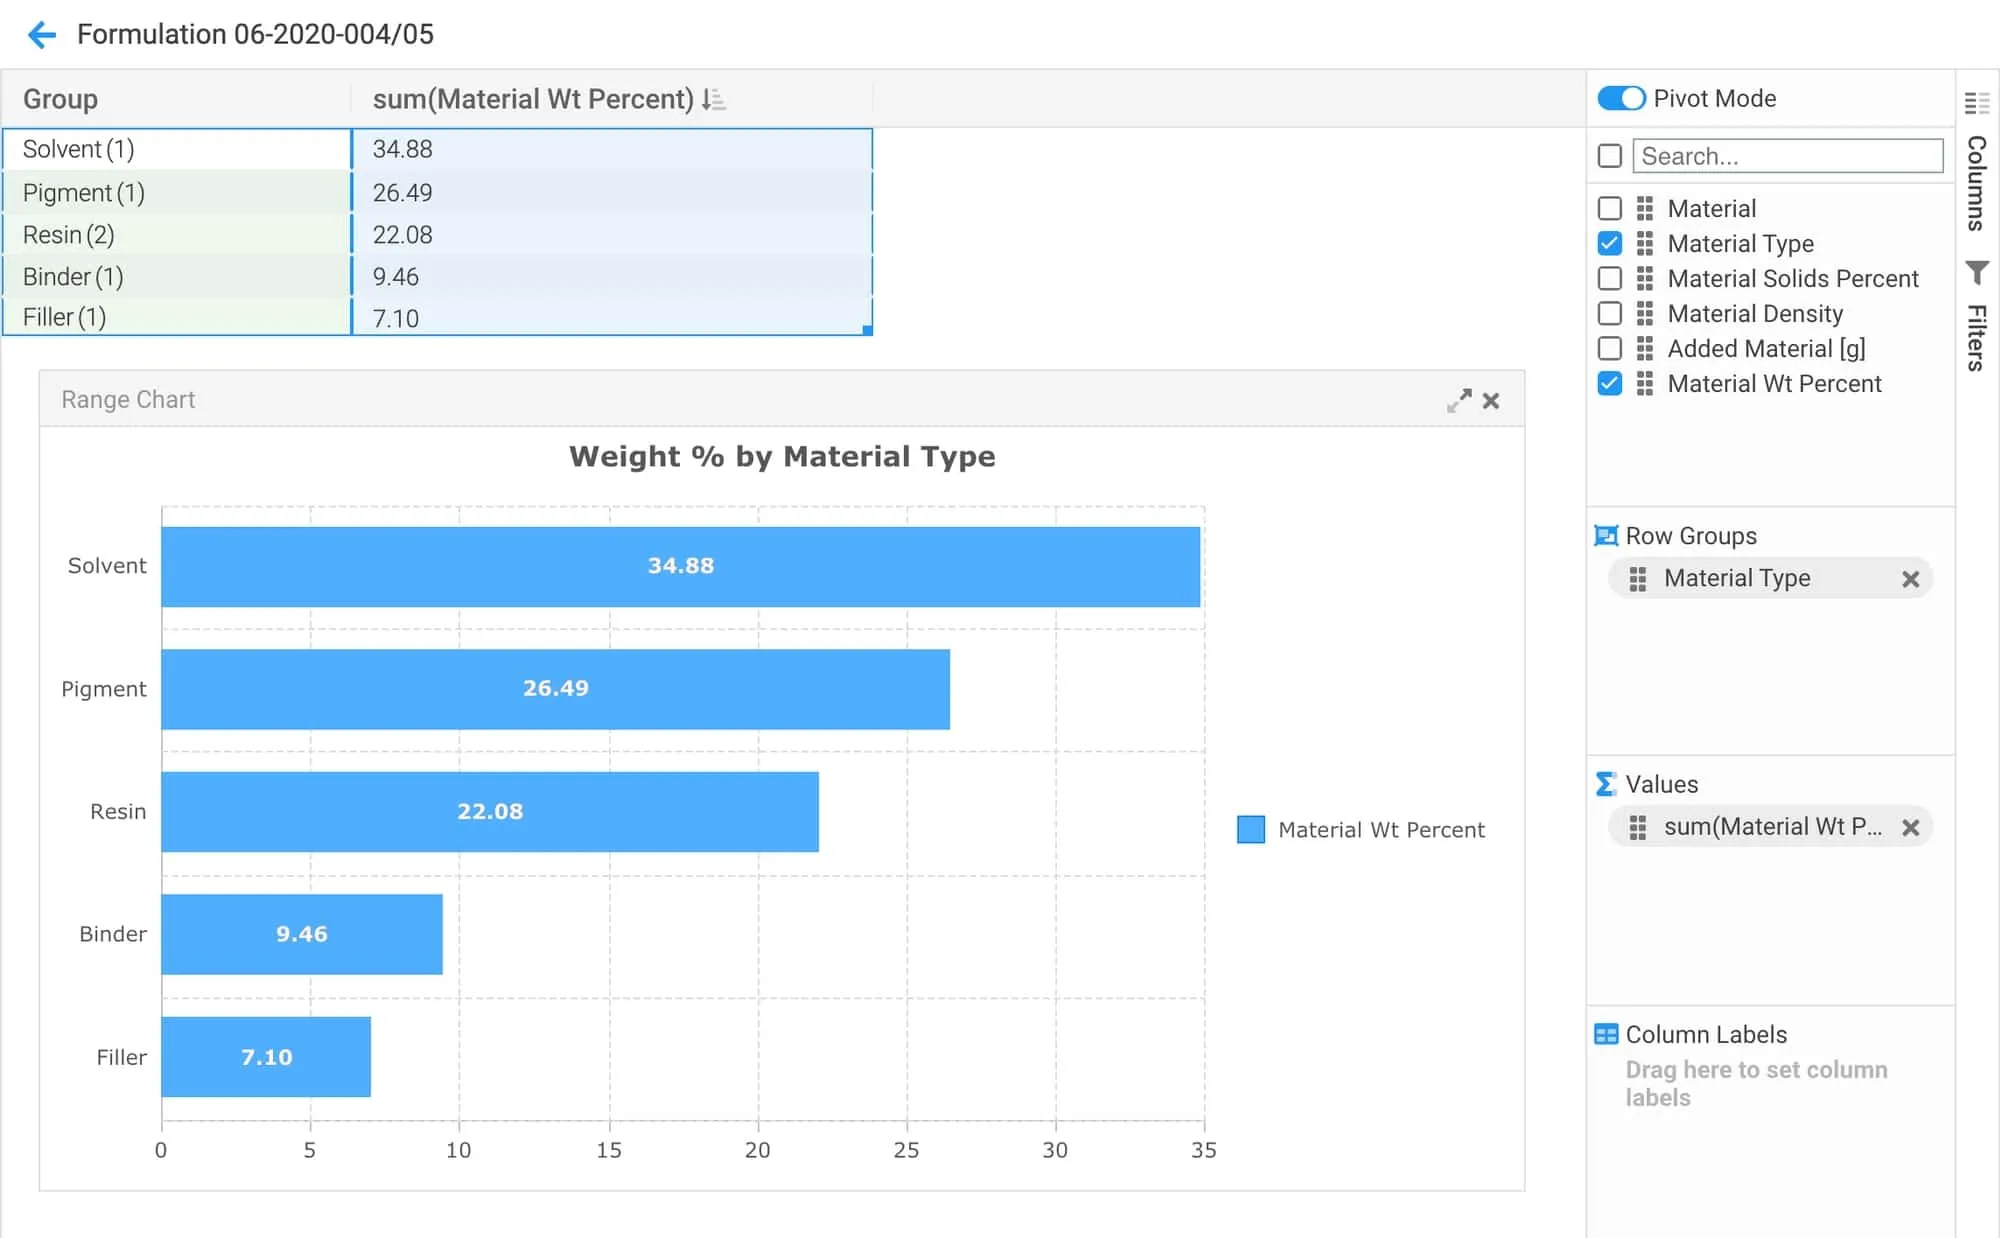Uncheck the Material Wt Percent checkbox

1609,383
